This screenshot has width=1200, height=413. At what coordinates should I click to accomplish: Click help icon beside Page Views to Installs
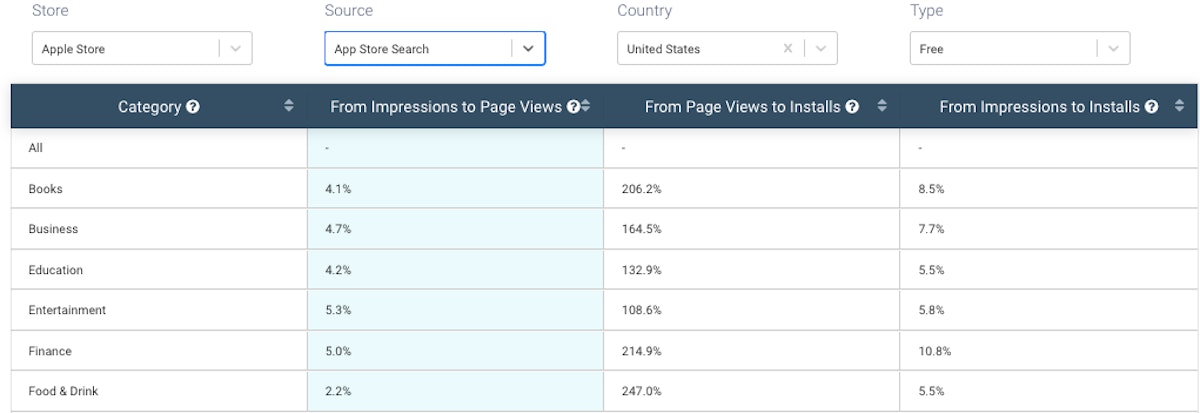pyautogui.click(x=852, y=107)
